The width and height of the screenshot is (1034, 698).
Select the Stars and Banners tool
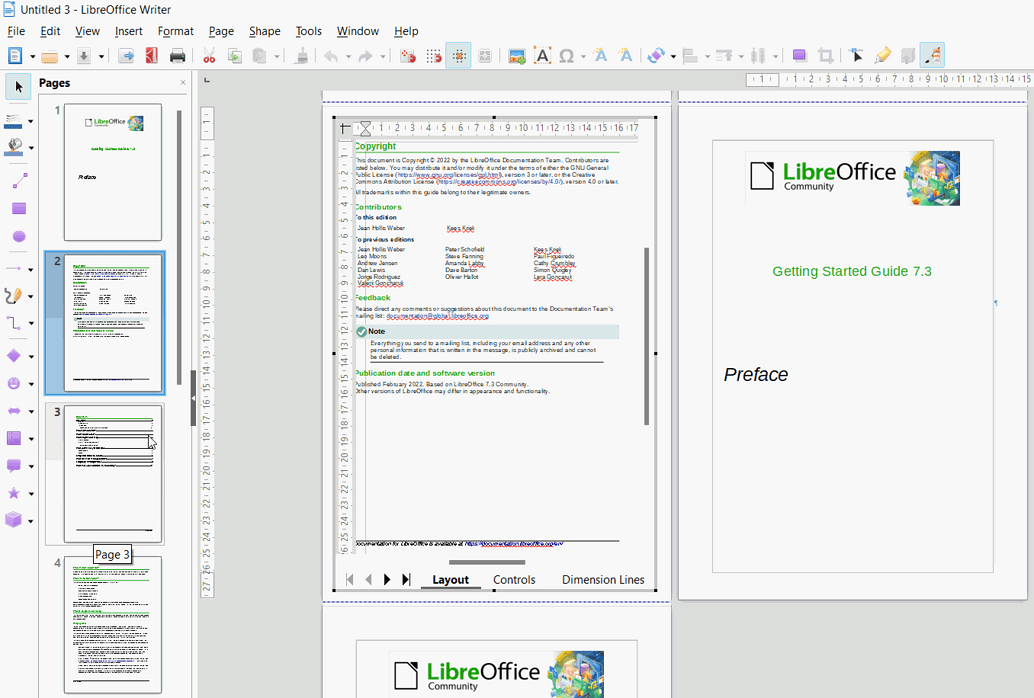coord(14,493)
